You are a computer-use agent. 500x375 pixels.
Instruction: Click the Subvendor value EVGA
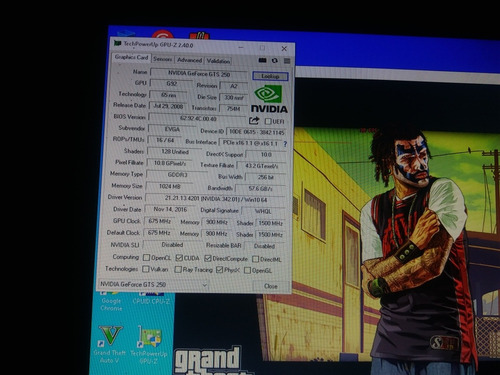[172, 129]
